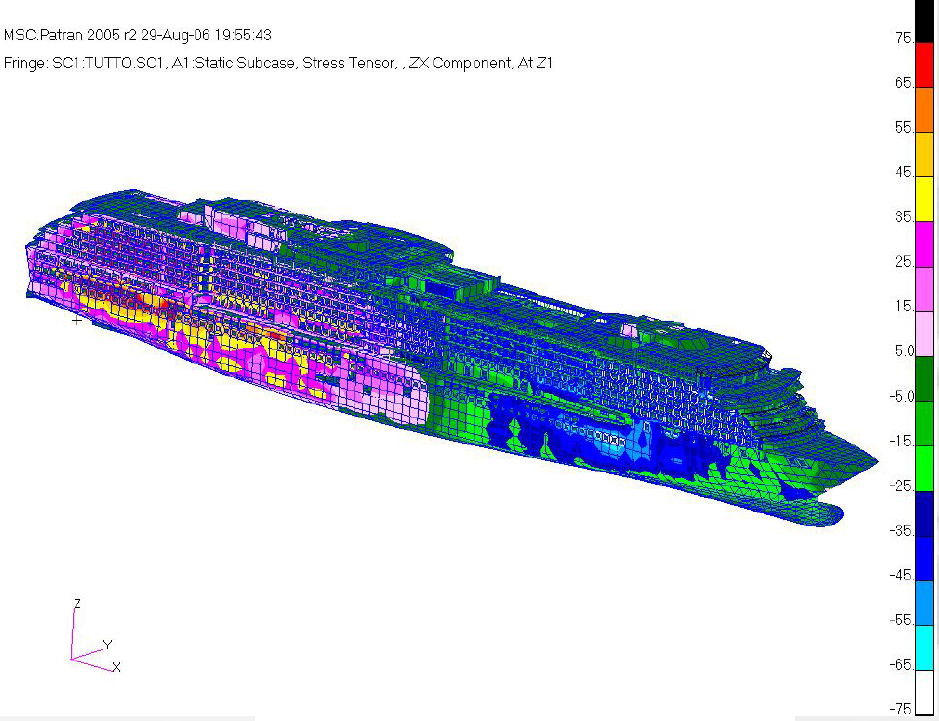The height and width of the screenshot is (721, 939).
Task: Select the orange legend color band
Action: [x=925, y=110]
